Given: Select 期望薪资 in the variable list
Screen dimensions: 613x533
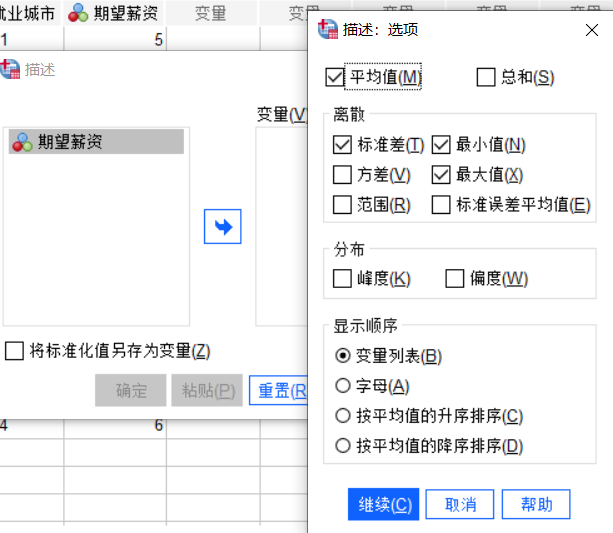Looking at the screenshot, I should tap(96, 142).
